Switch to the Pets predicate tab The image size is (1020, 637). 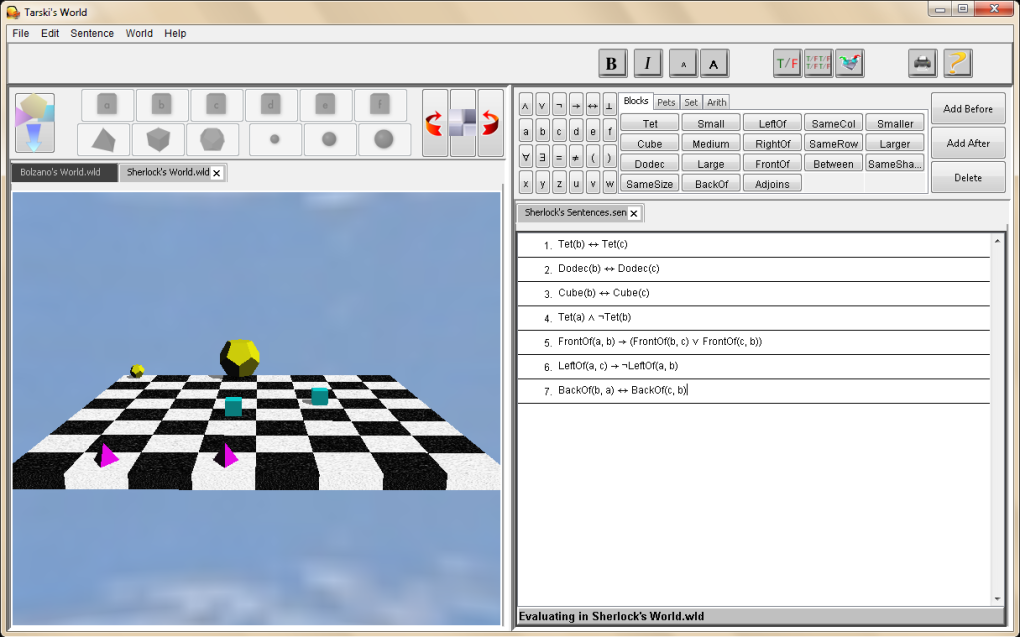tap(666, 102)
